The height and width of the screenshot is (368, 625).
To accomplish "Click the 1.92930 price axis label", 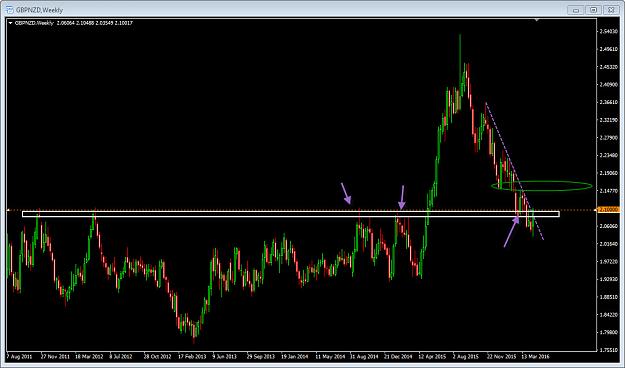I will tap(608, 279).
